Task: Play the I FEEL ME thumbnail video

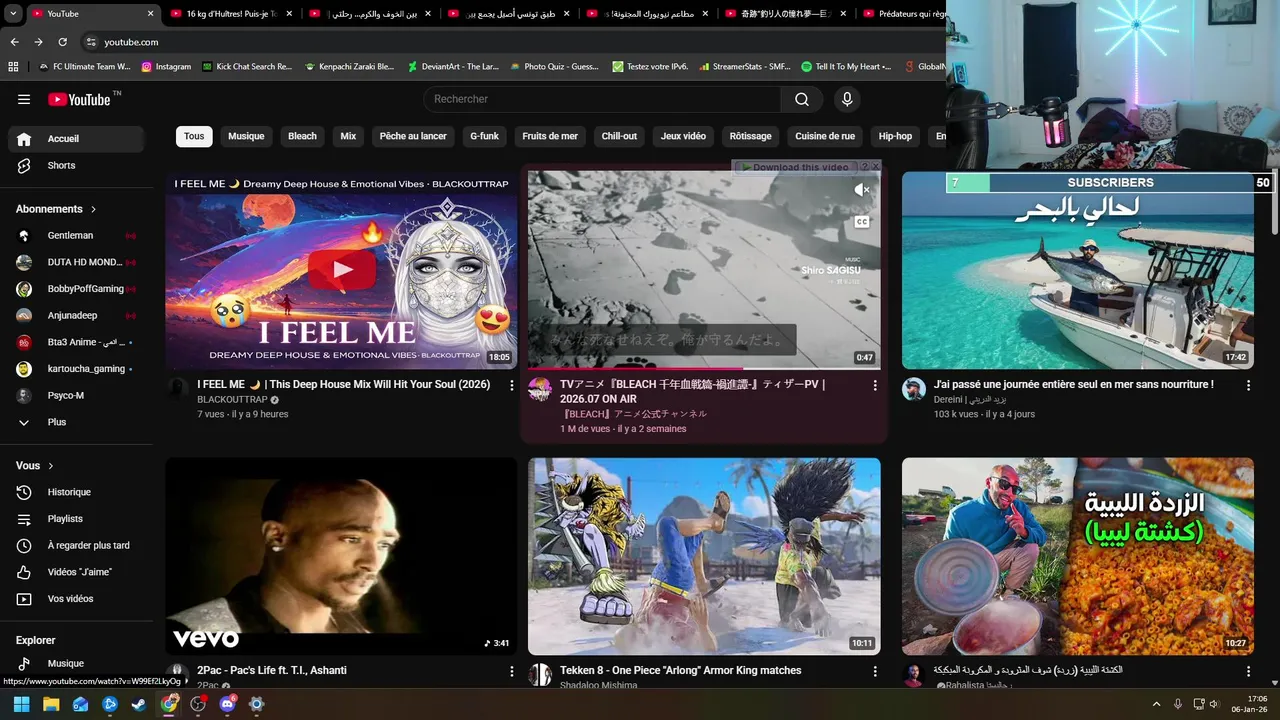Action: click(x=341, y=270)
